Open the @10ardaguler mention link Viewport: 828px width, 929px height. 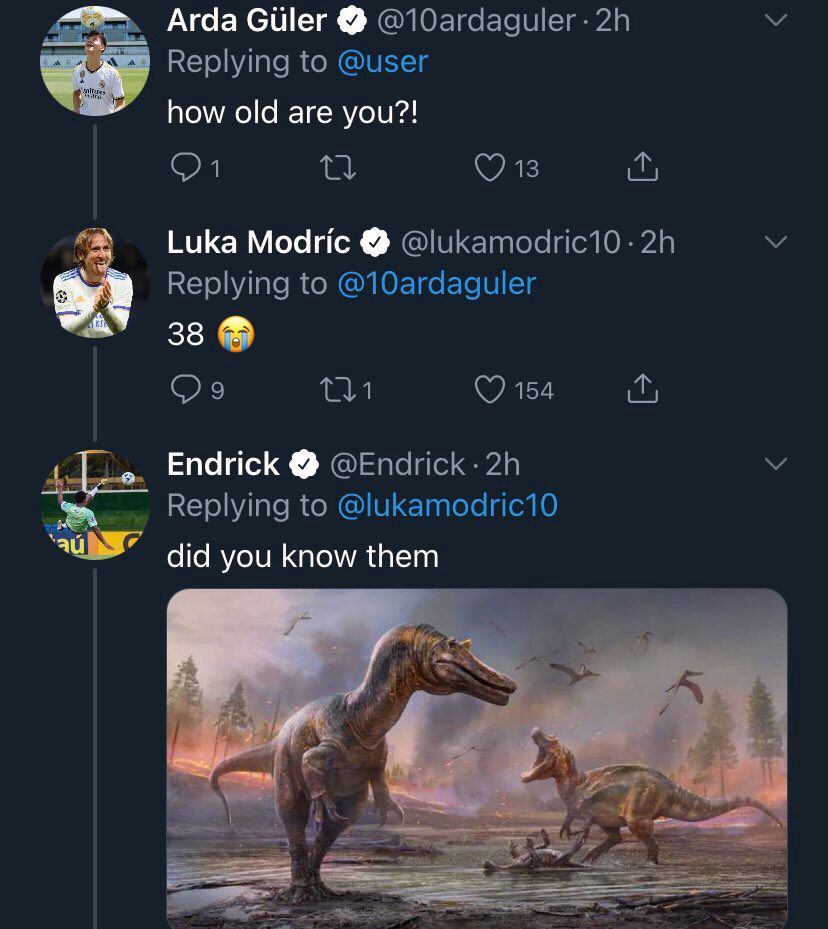tap(437, 283)
